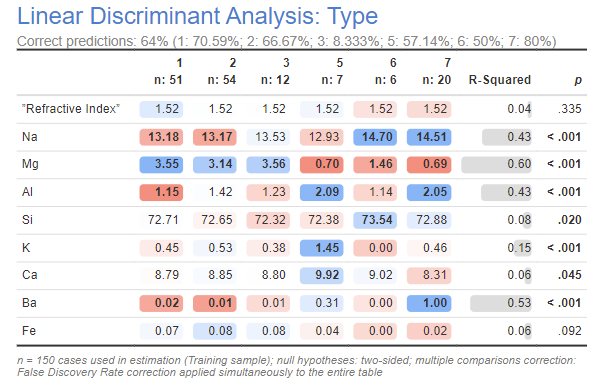Select the p column header
The image size is (610, 390).
point(578,80)
